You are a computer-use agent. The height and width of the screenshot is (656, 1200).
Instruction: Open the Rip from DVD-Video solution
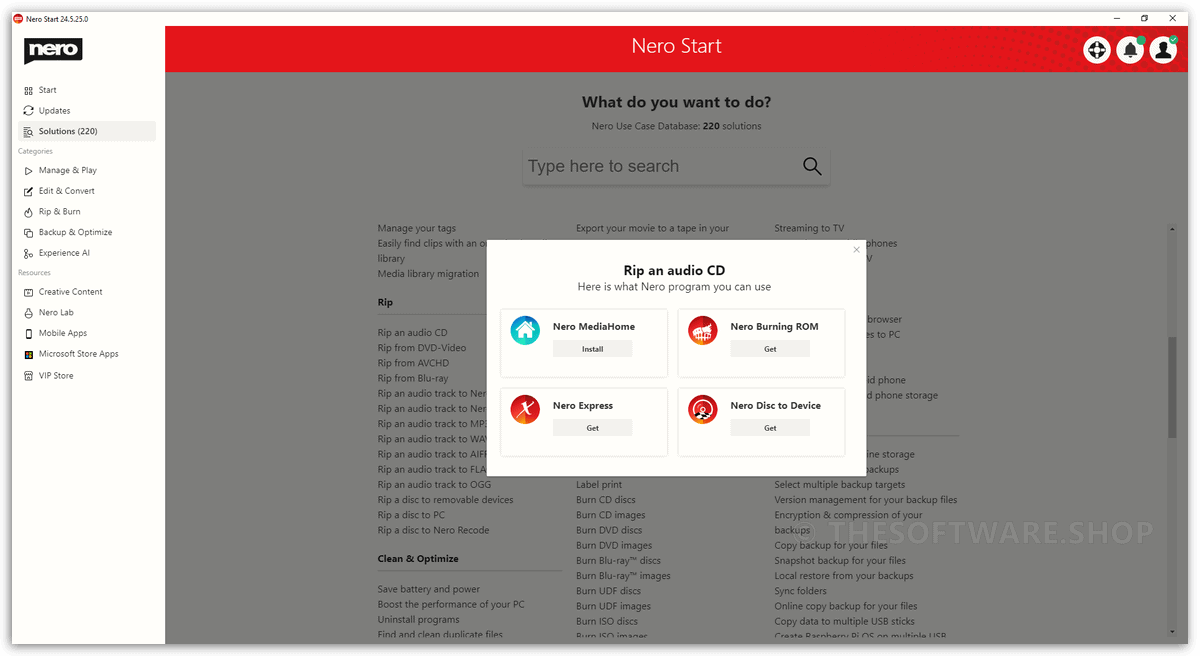coord(422,348)
